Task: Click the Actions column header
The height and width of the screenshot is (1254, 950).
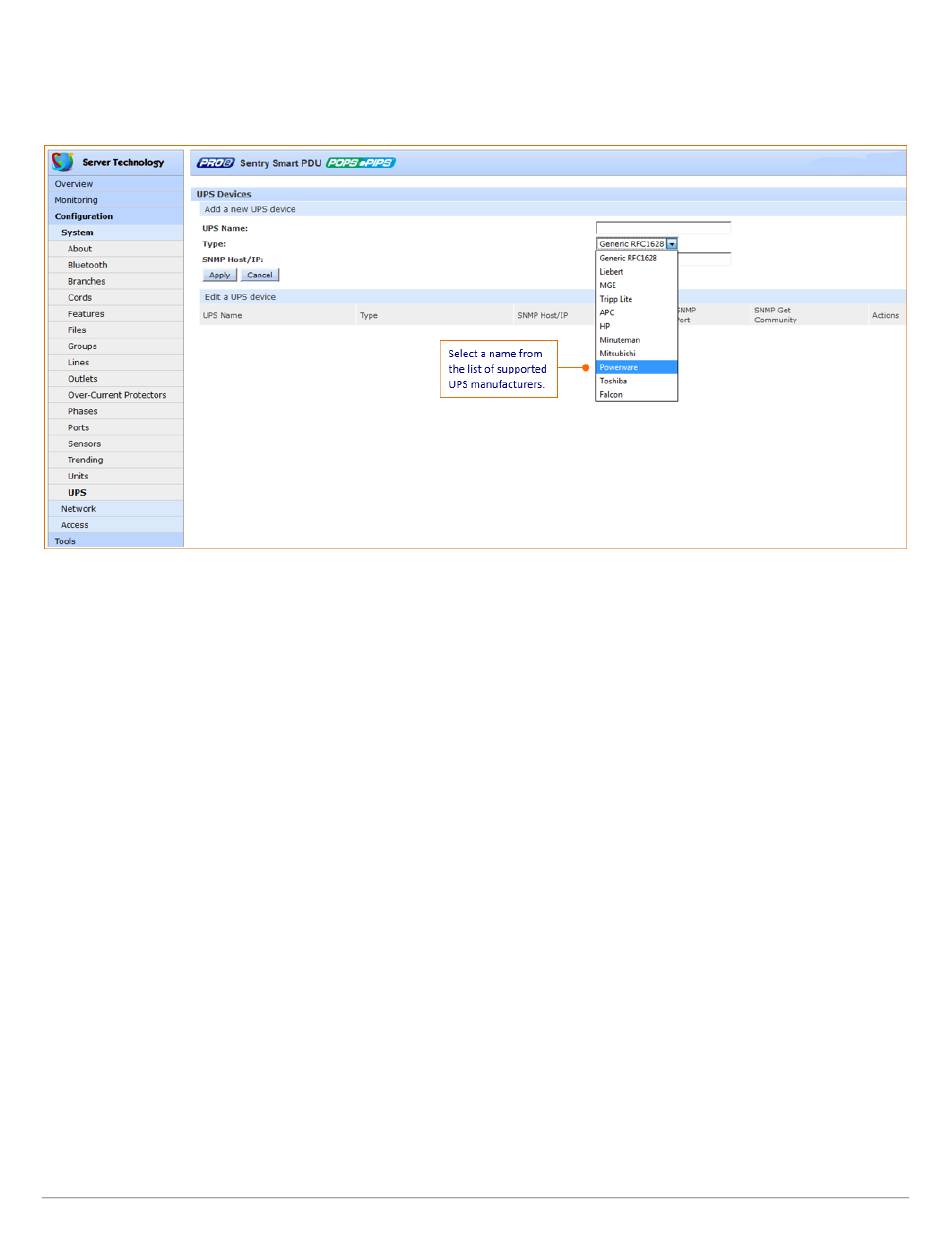Action: 885,315
